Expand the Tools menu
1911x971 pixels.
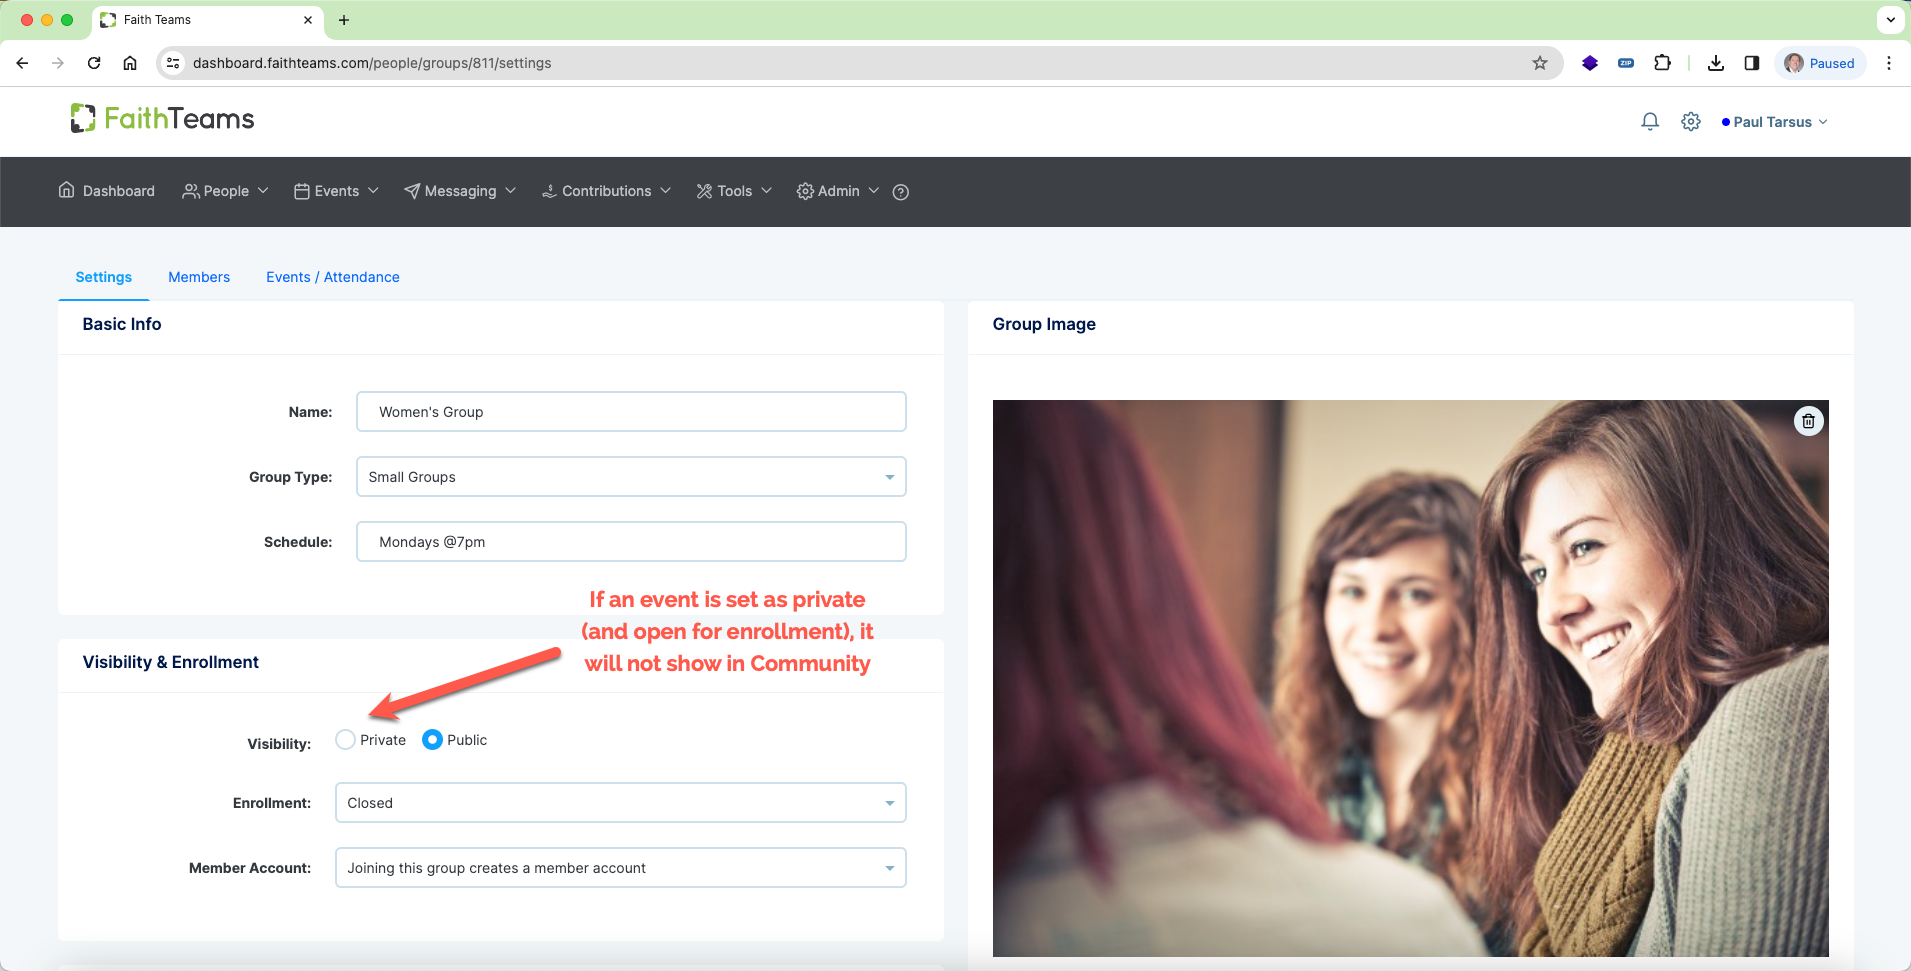(x=734, y=191)
